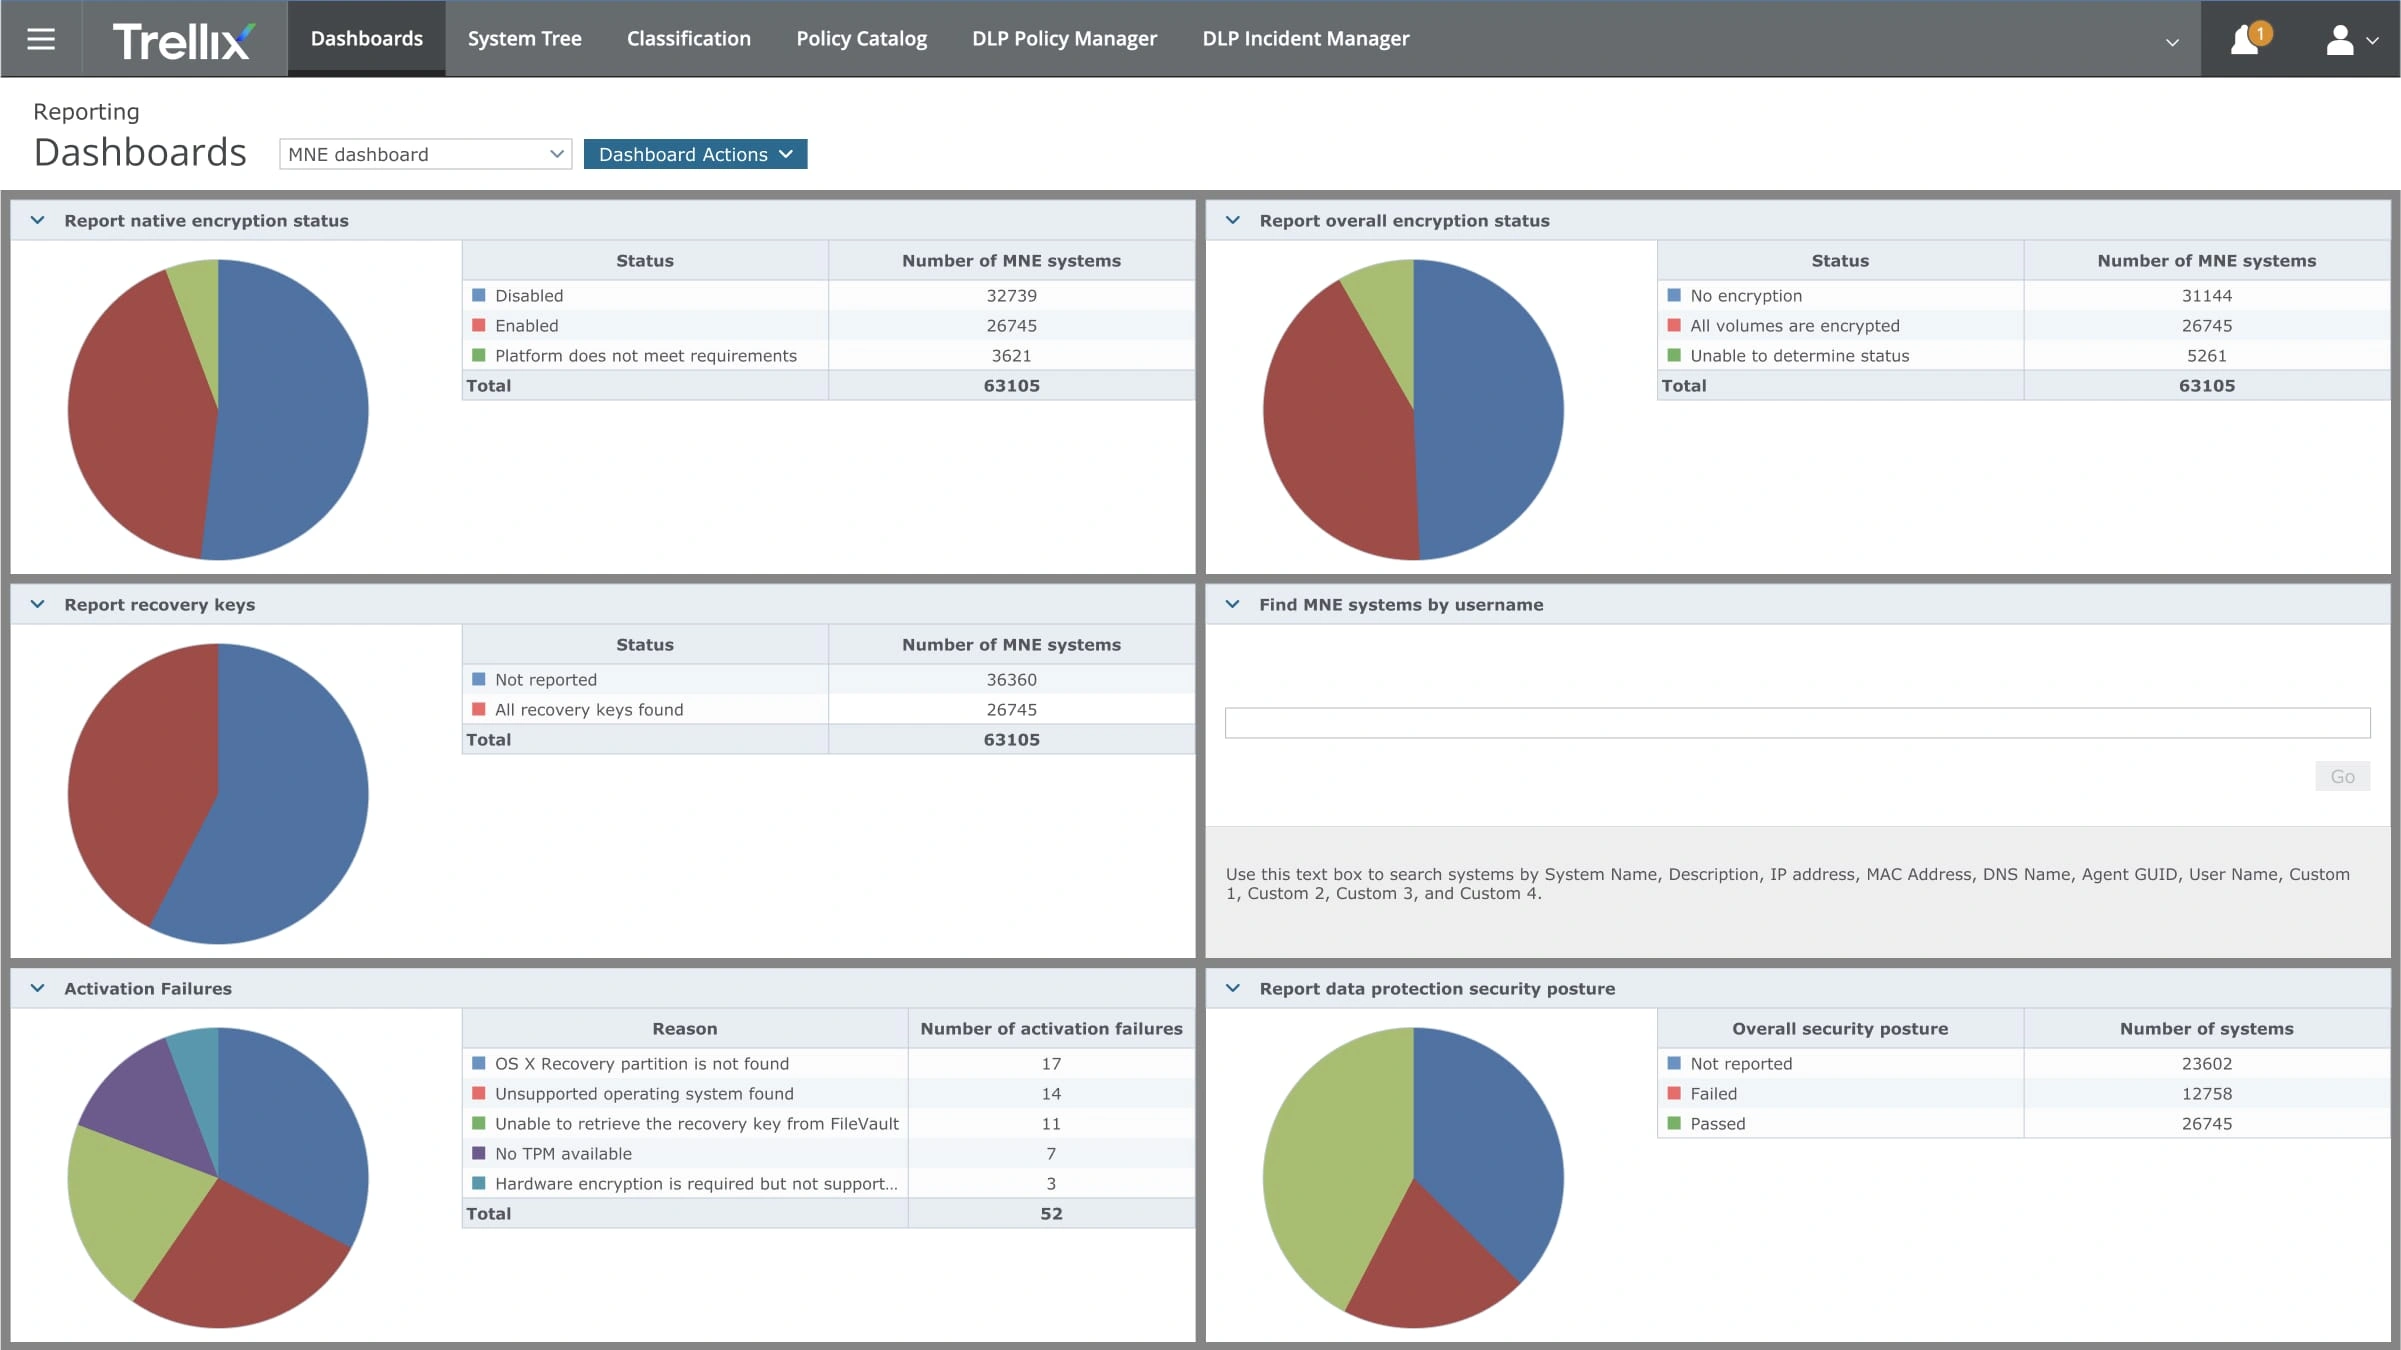Click the Trellix logo
The image size is (2401, 1350).
[184, 41]
